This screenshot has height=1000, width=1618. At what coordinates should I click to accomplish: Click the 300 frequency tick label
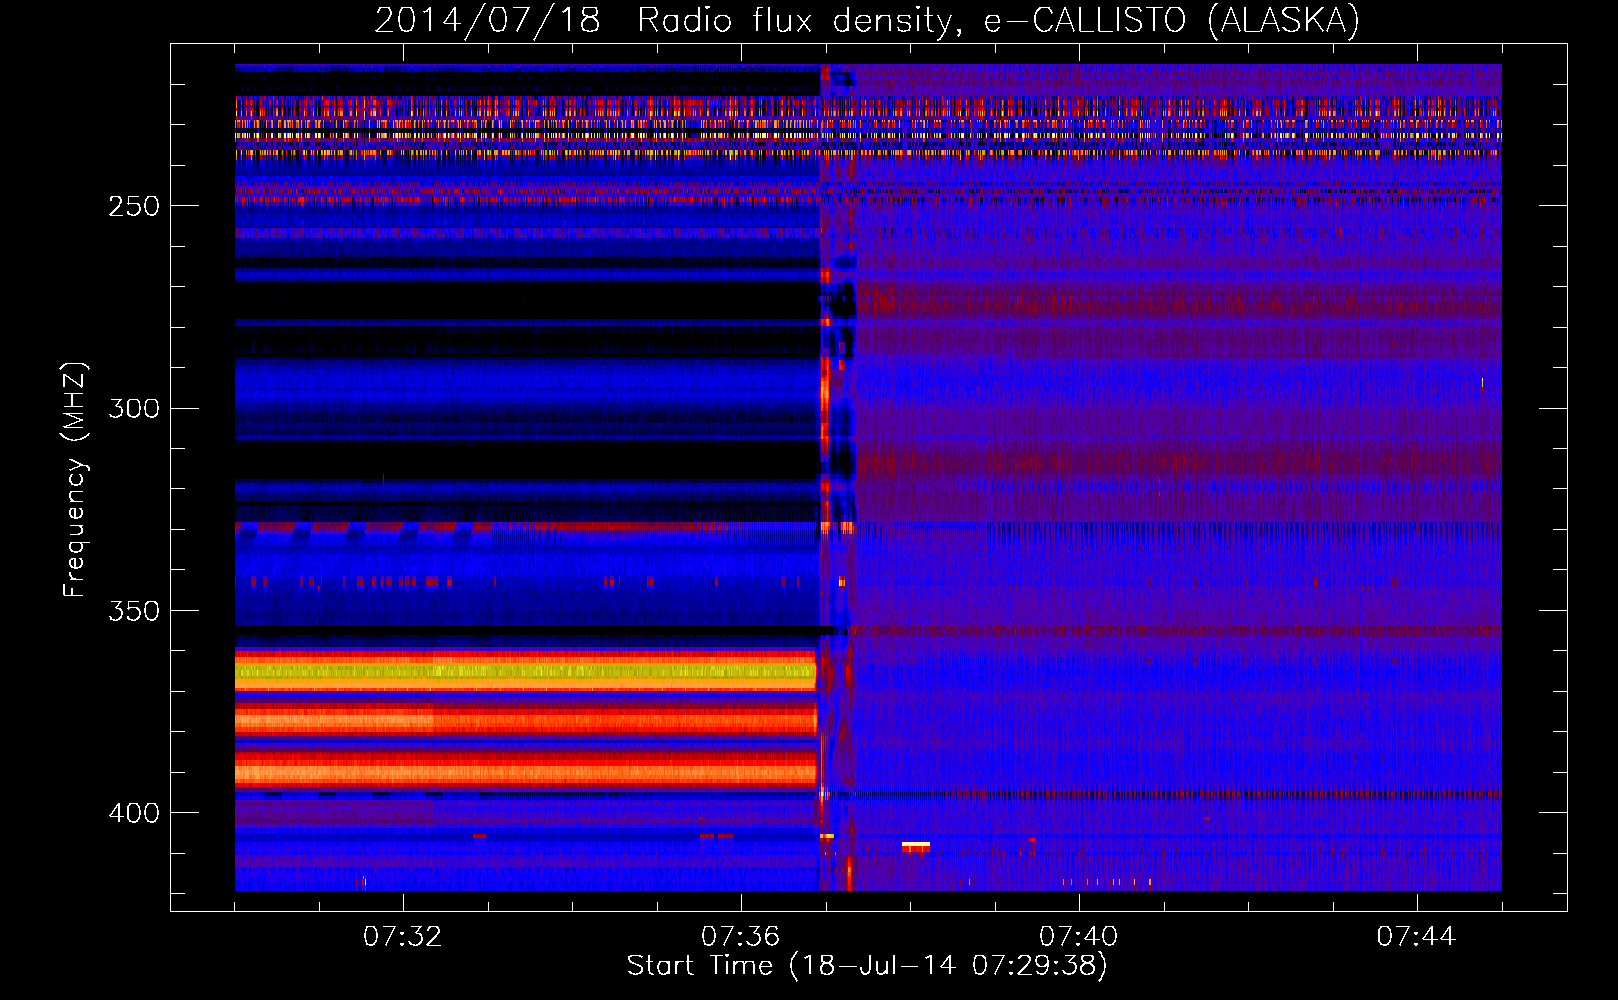pyautogui.click(x=134, y=408)
